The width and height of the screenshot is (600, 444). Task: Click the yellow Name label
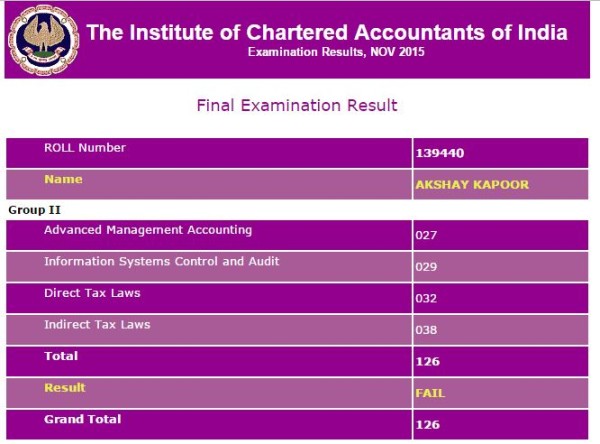pyautogui.click(x=63, y=180)
